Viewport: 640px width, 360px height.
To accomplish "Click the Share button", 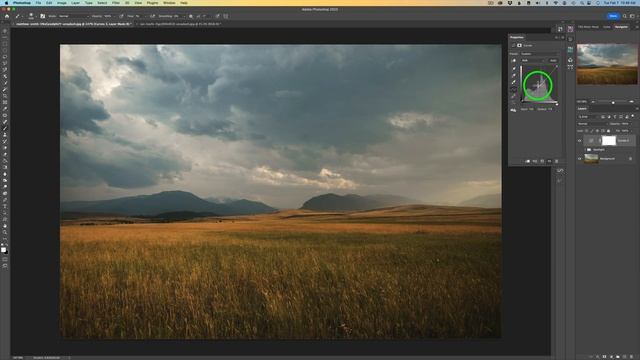I will [x=613, y=16].
